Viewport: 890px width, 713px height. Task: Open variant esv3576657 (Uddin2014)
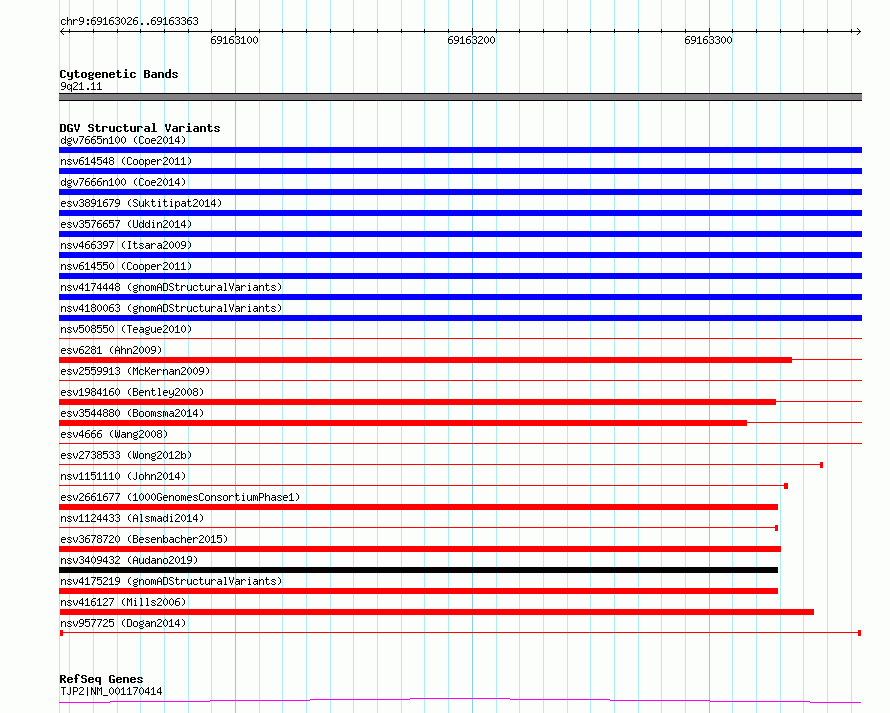pyautogui.click(x=126, y=224)
